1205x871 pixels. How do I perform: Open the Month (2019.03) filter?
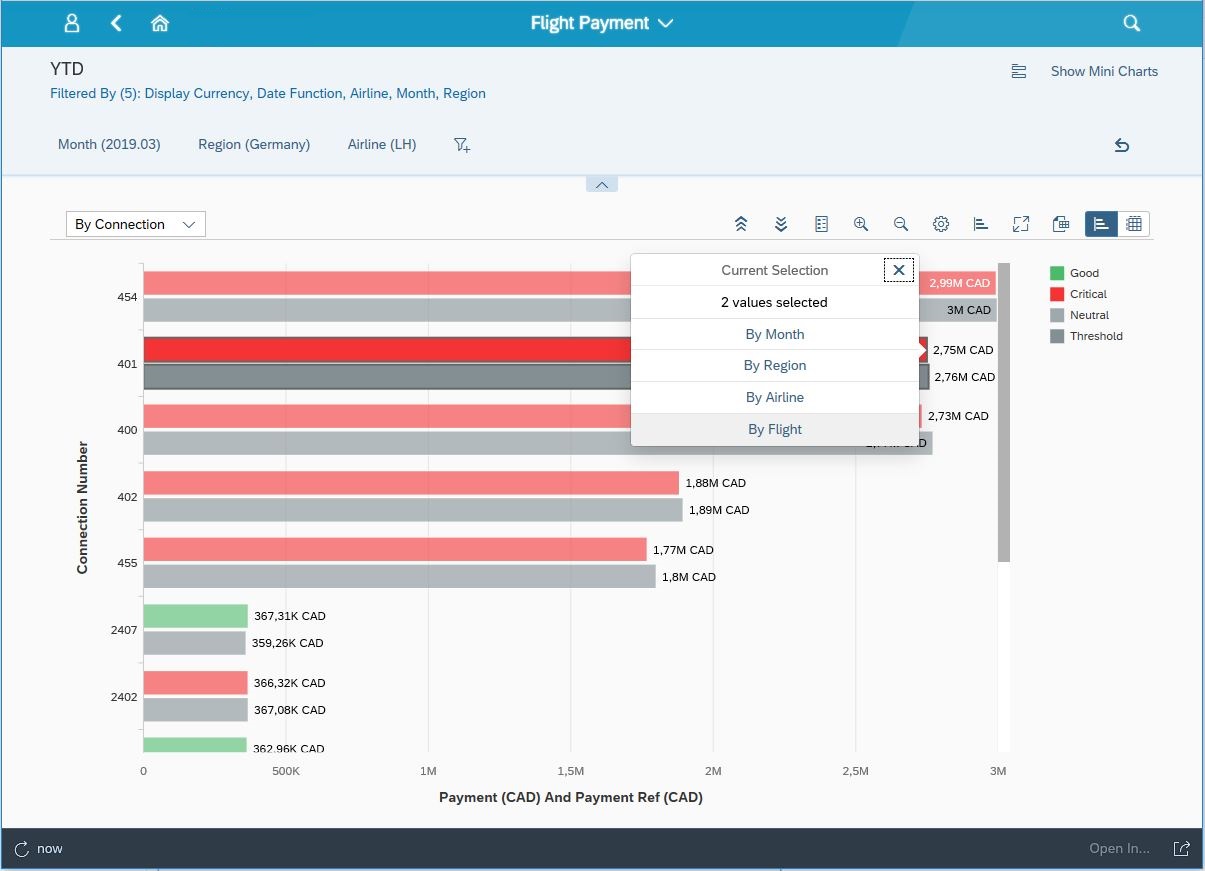(109, 144)
